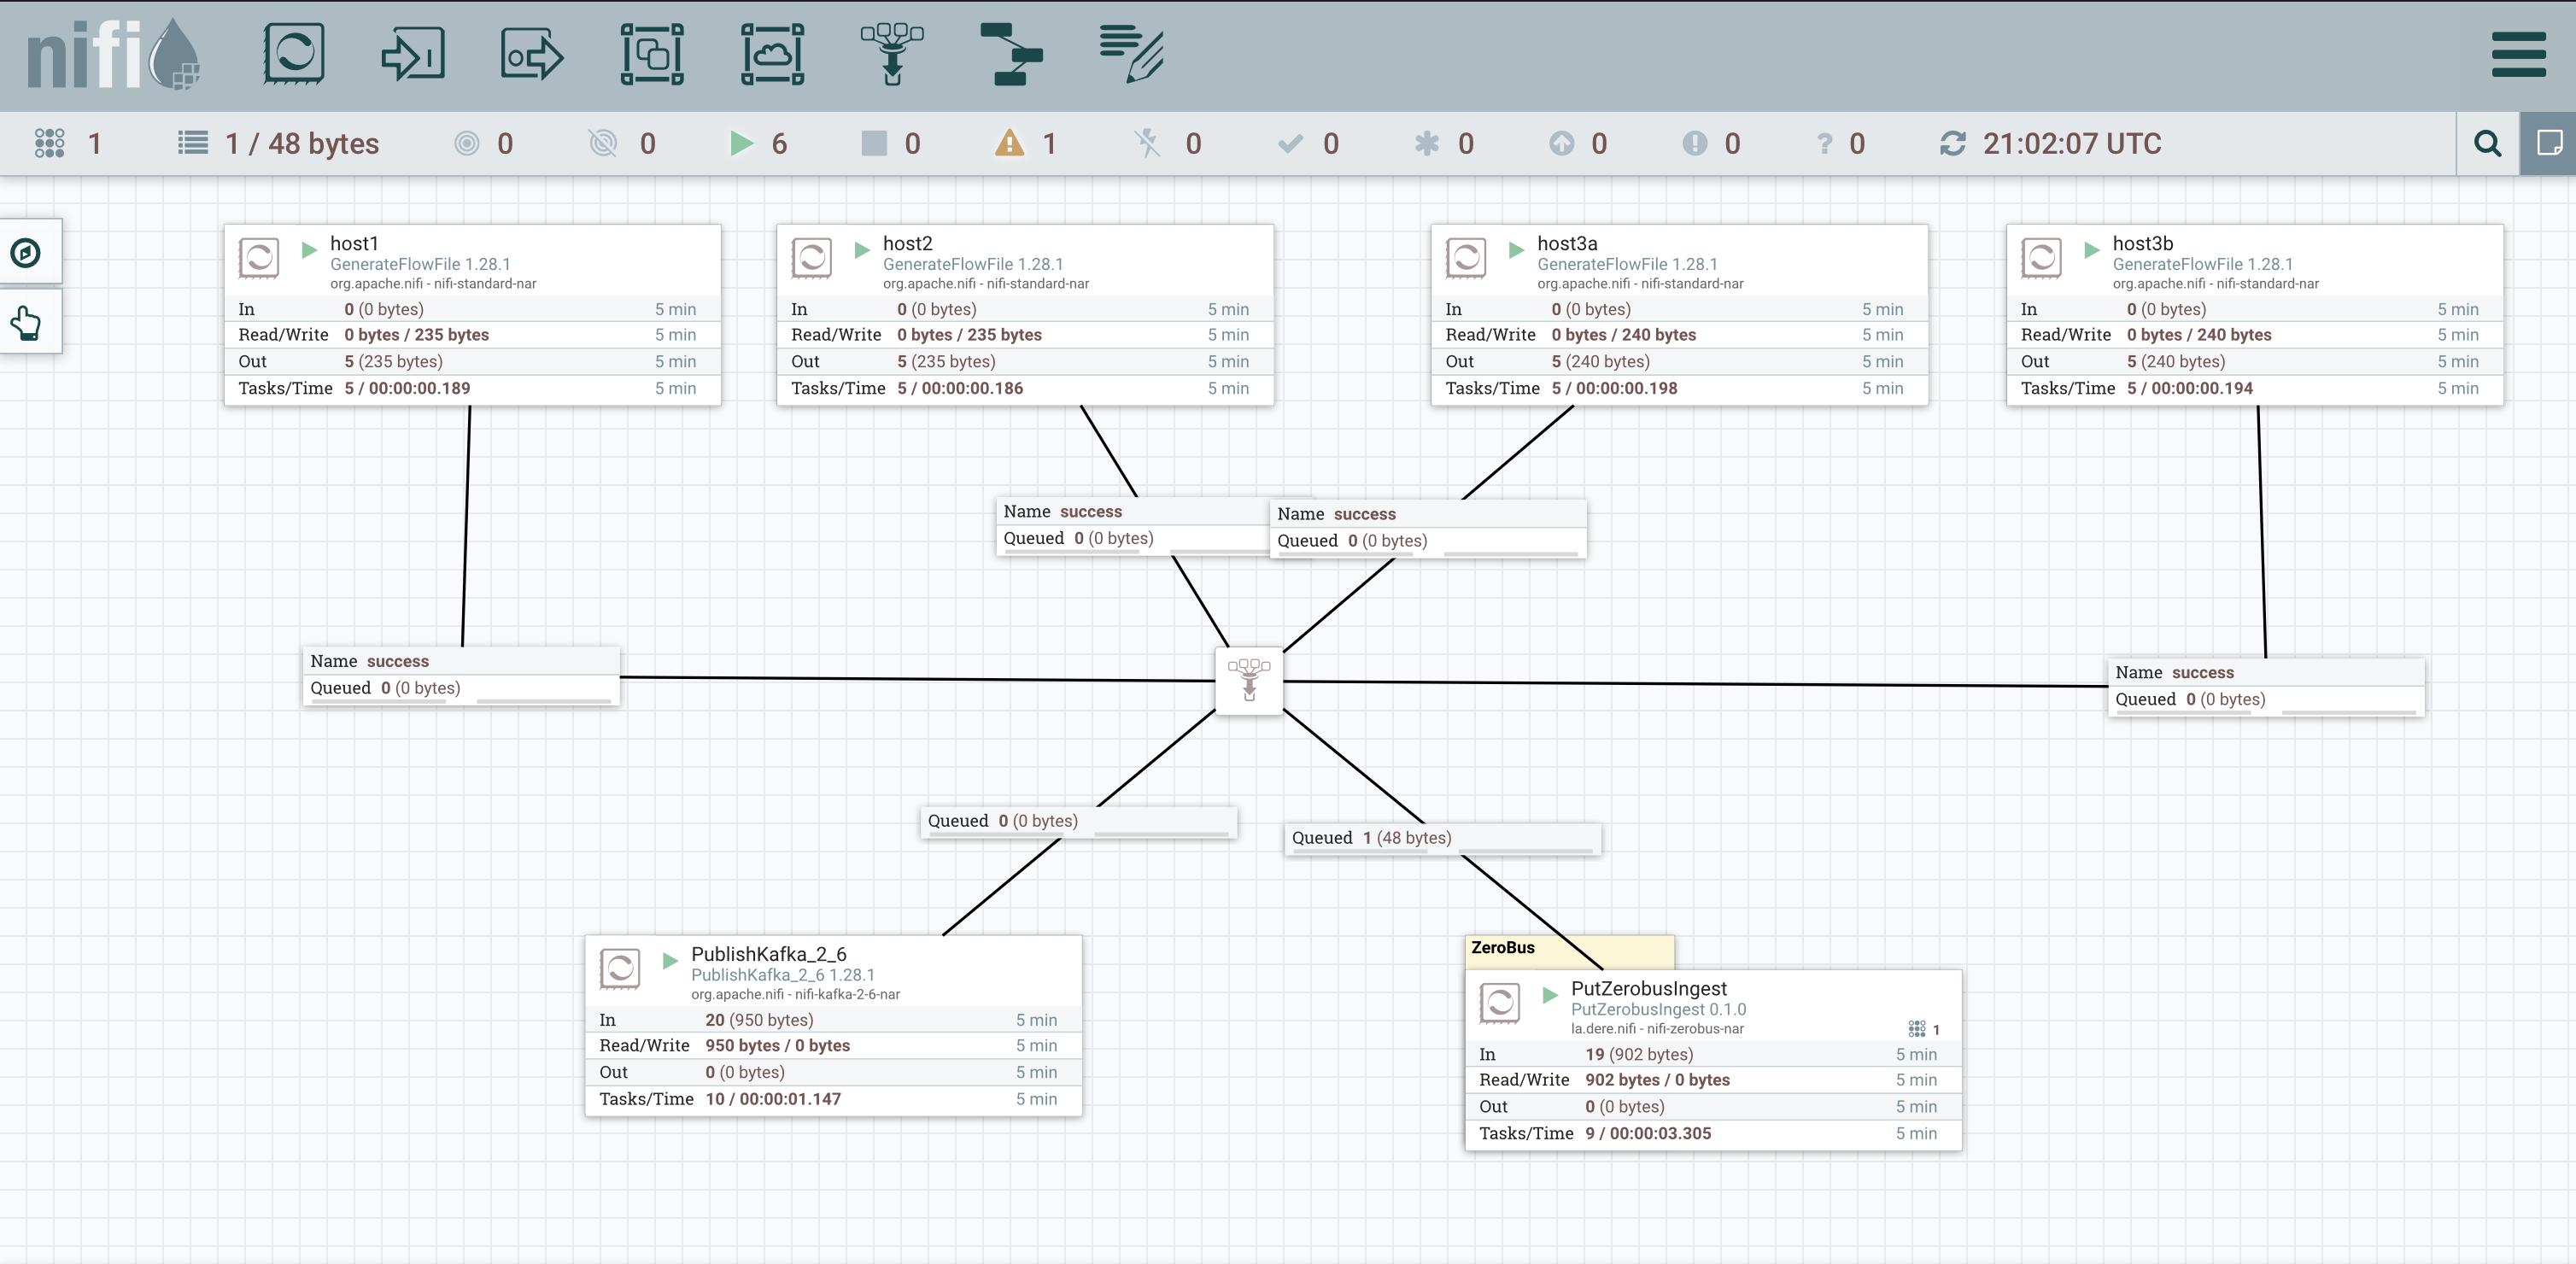Click the host3a processor name

pos(1567,243)
